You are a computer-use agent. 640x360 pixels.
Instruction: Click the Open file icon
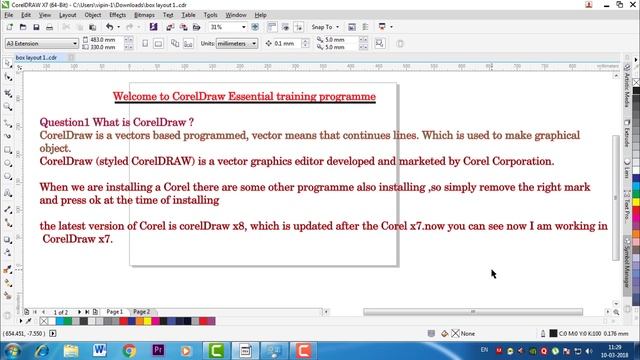coord(23,27)
